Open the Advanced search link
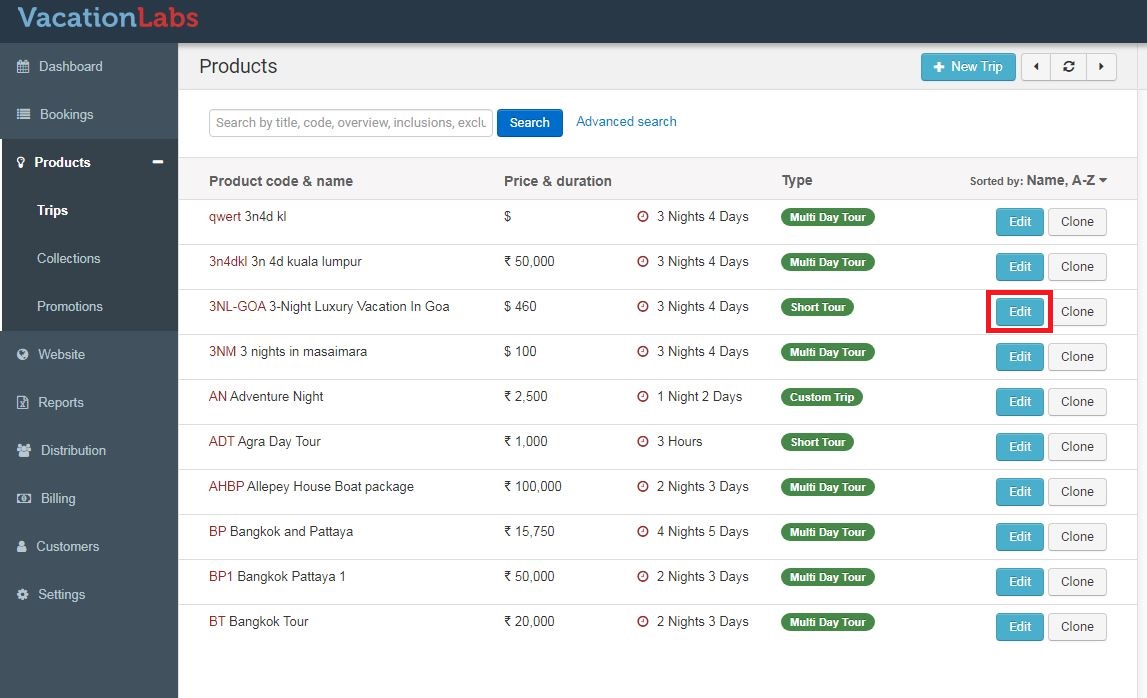This screenshot has height=698, width=1147. [626, 121]
